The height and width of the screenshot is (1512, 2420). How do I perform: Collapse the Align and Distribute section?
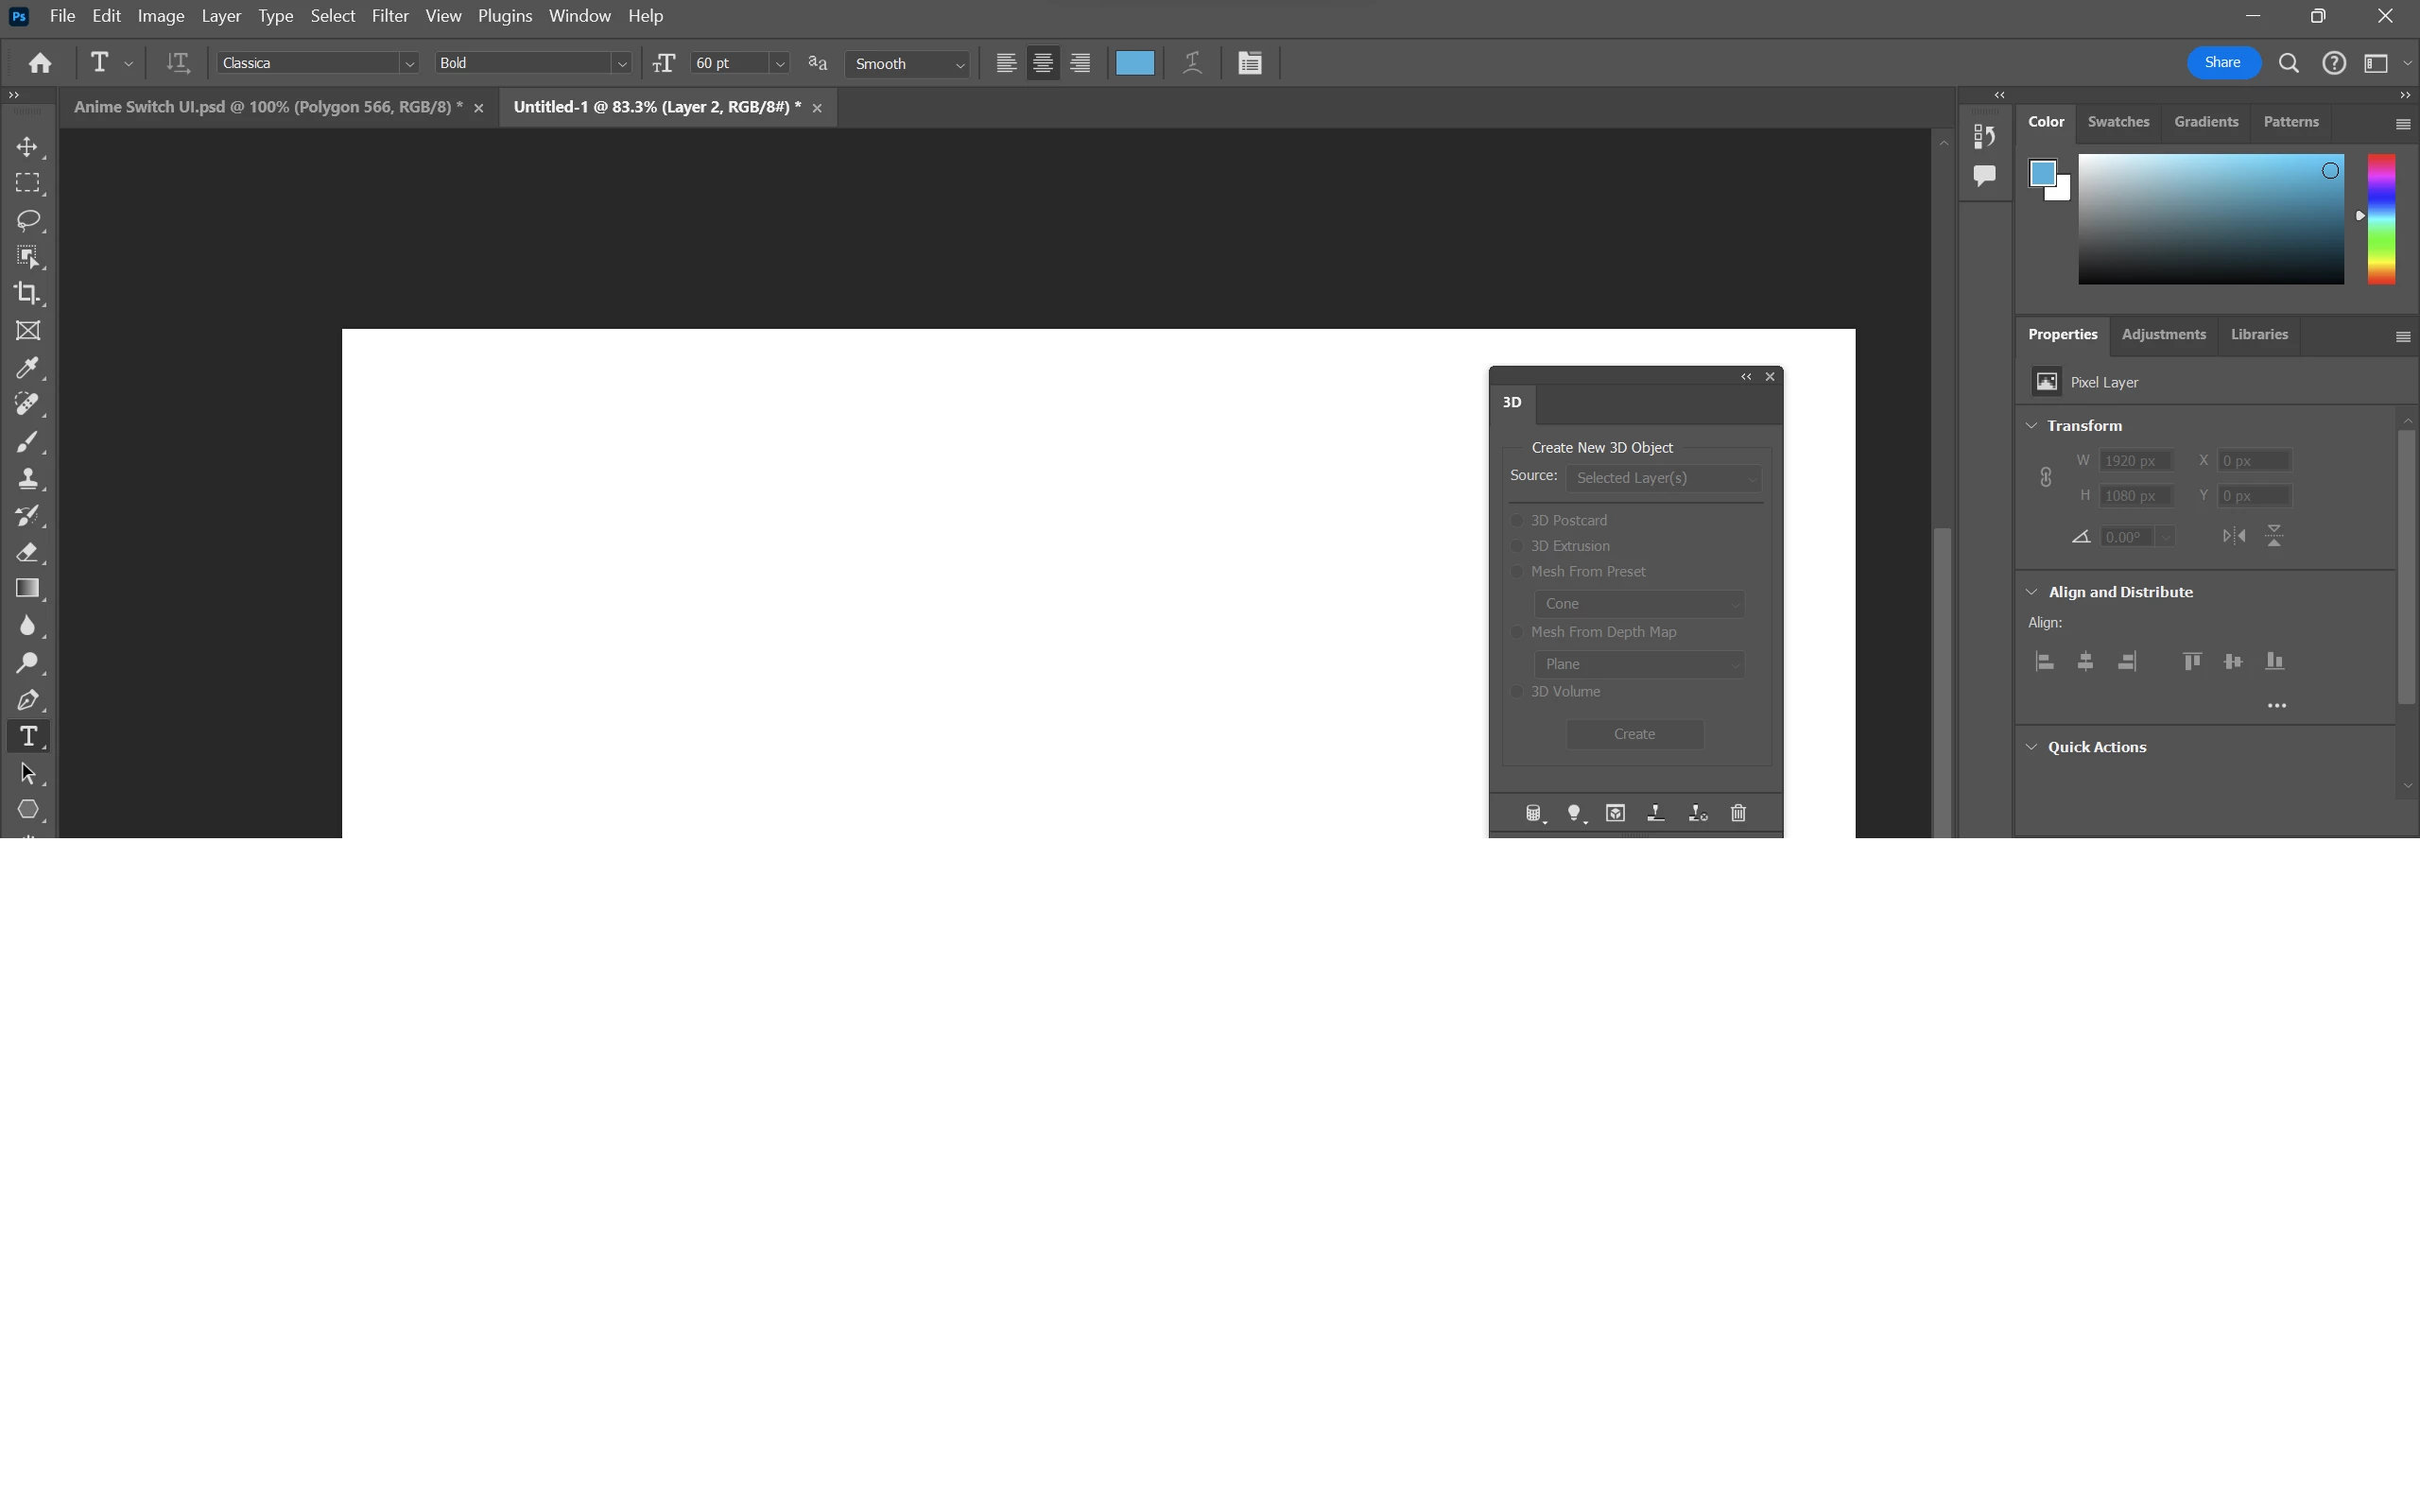pyautogui.click(x=2031, y=592)
